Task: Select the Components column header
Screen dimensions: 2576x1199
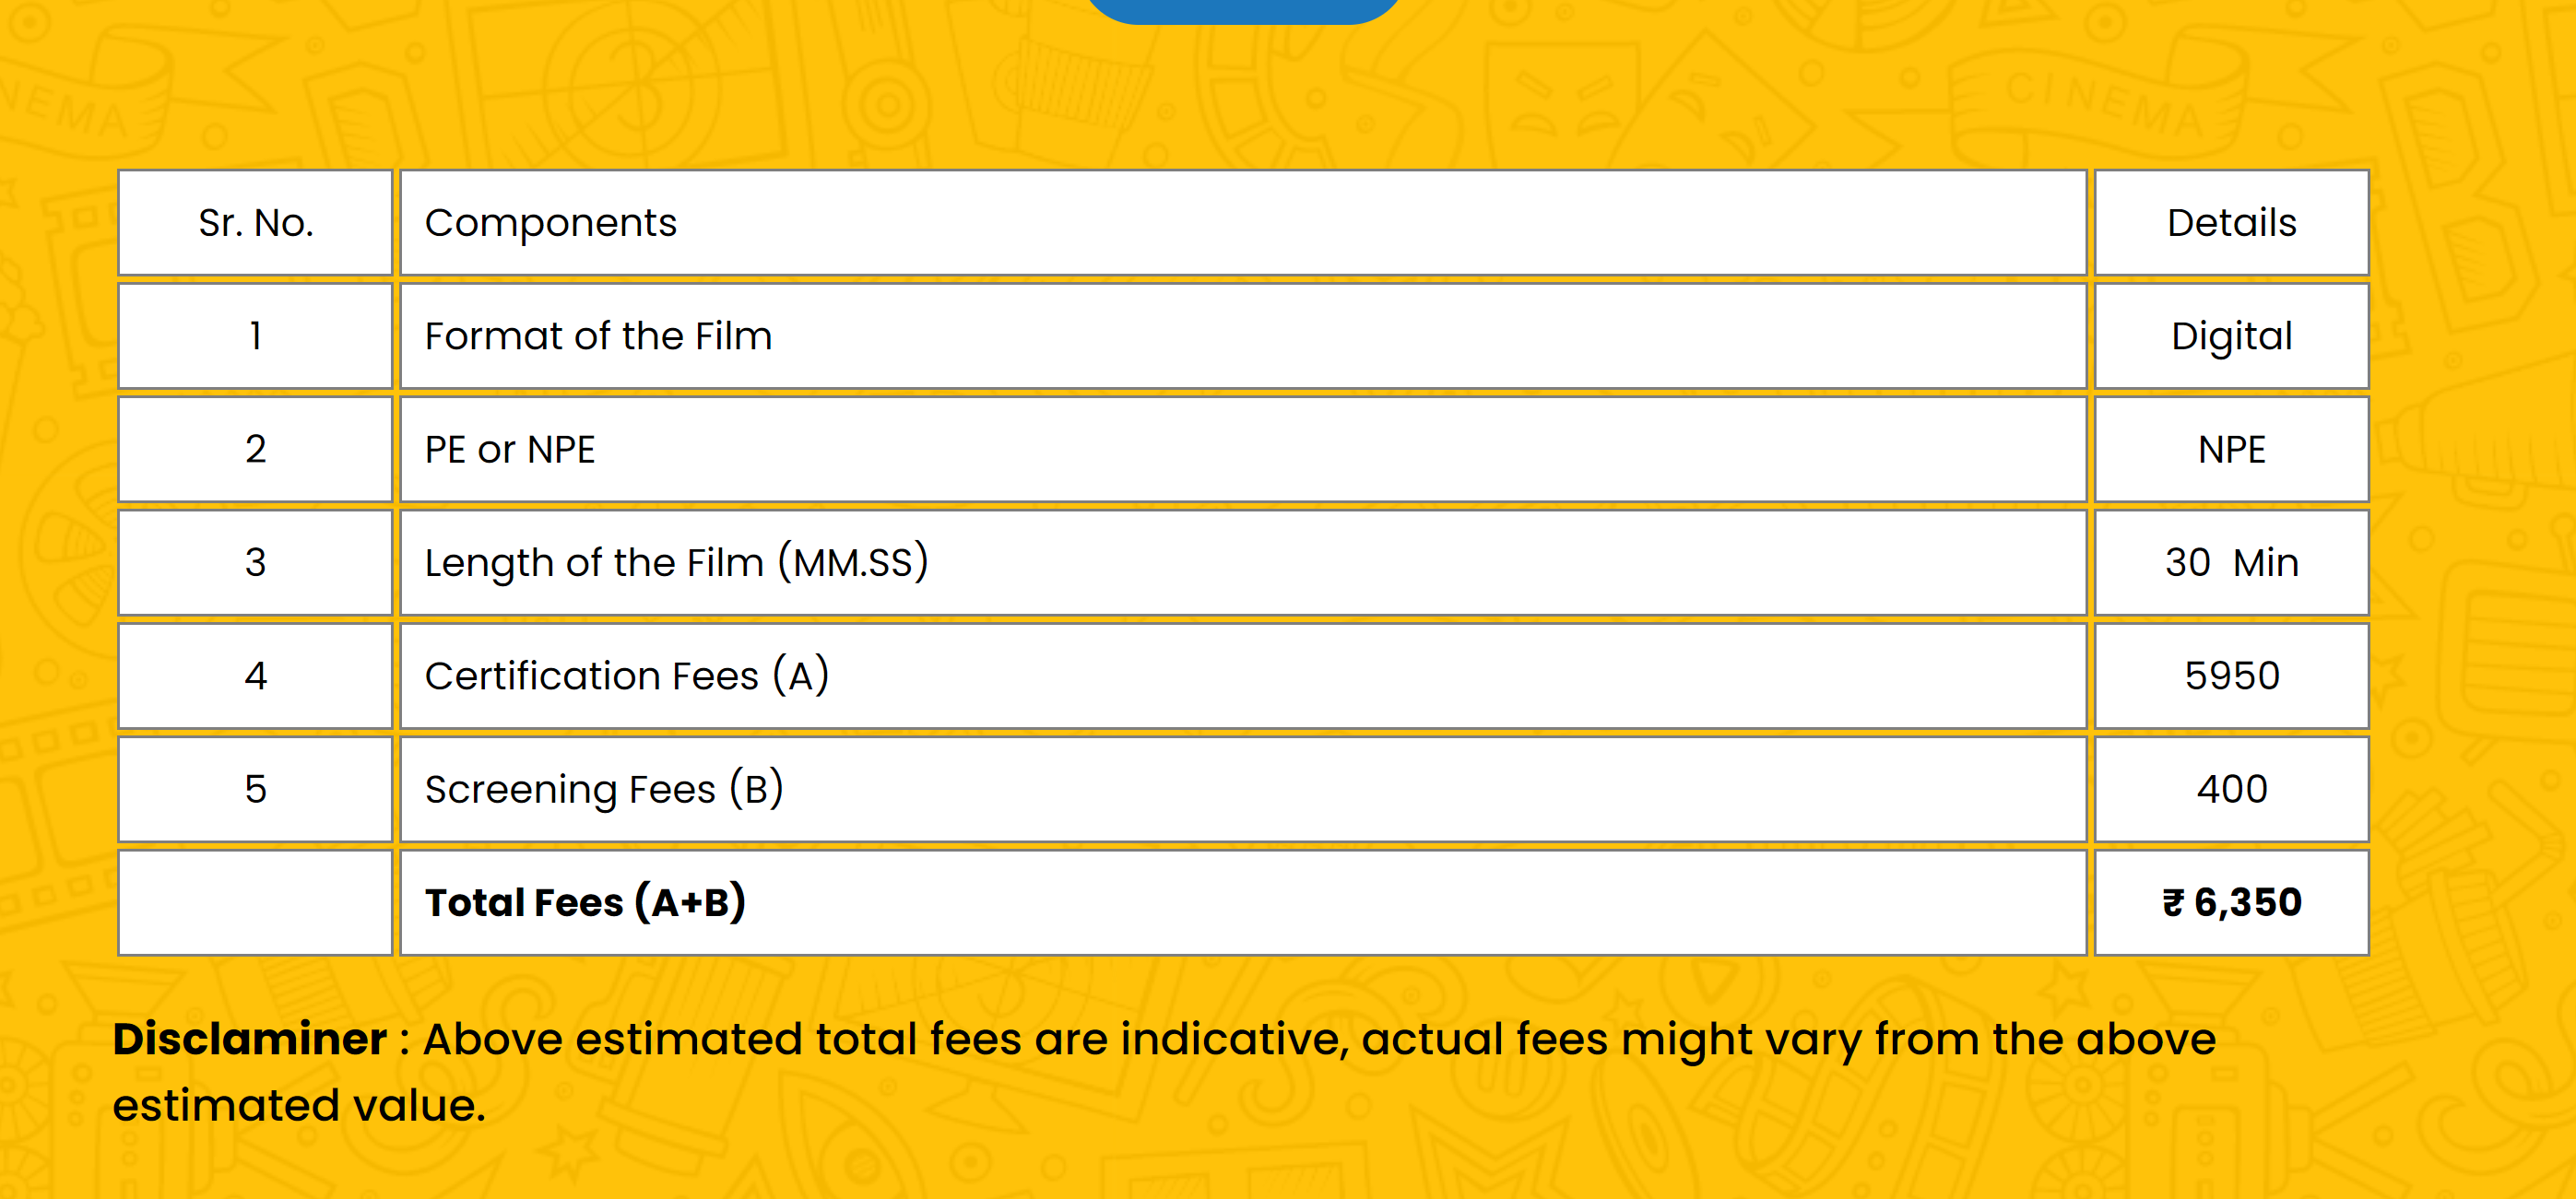Action: [551, 223]
